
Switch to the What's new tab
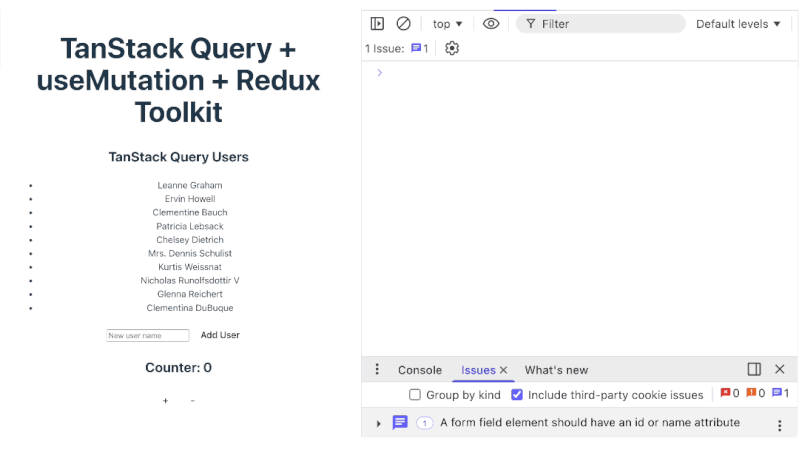click(556, 370)
